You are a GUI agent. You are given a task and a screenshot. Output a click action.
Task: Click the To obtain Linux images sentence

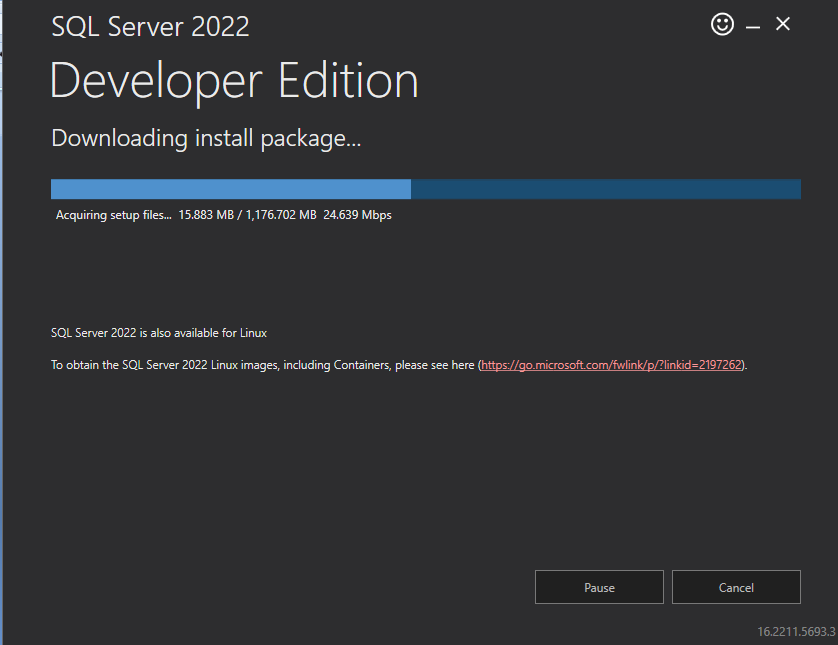click(x=399, y=365)
